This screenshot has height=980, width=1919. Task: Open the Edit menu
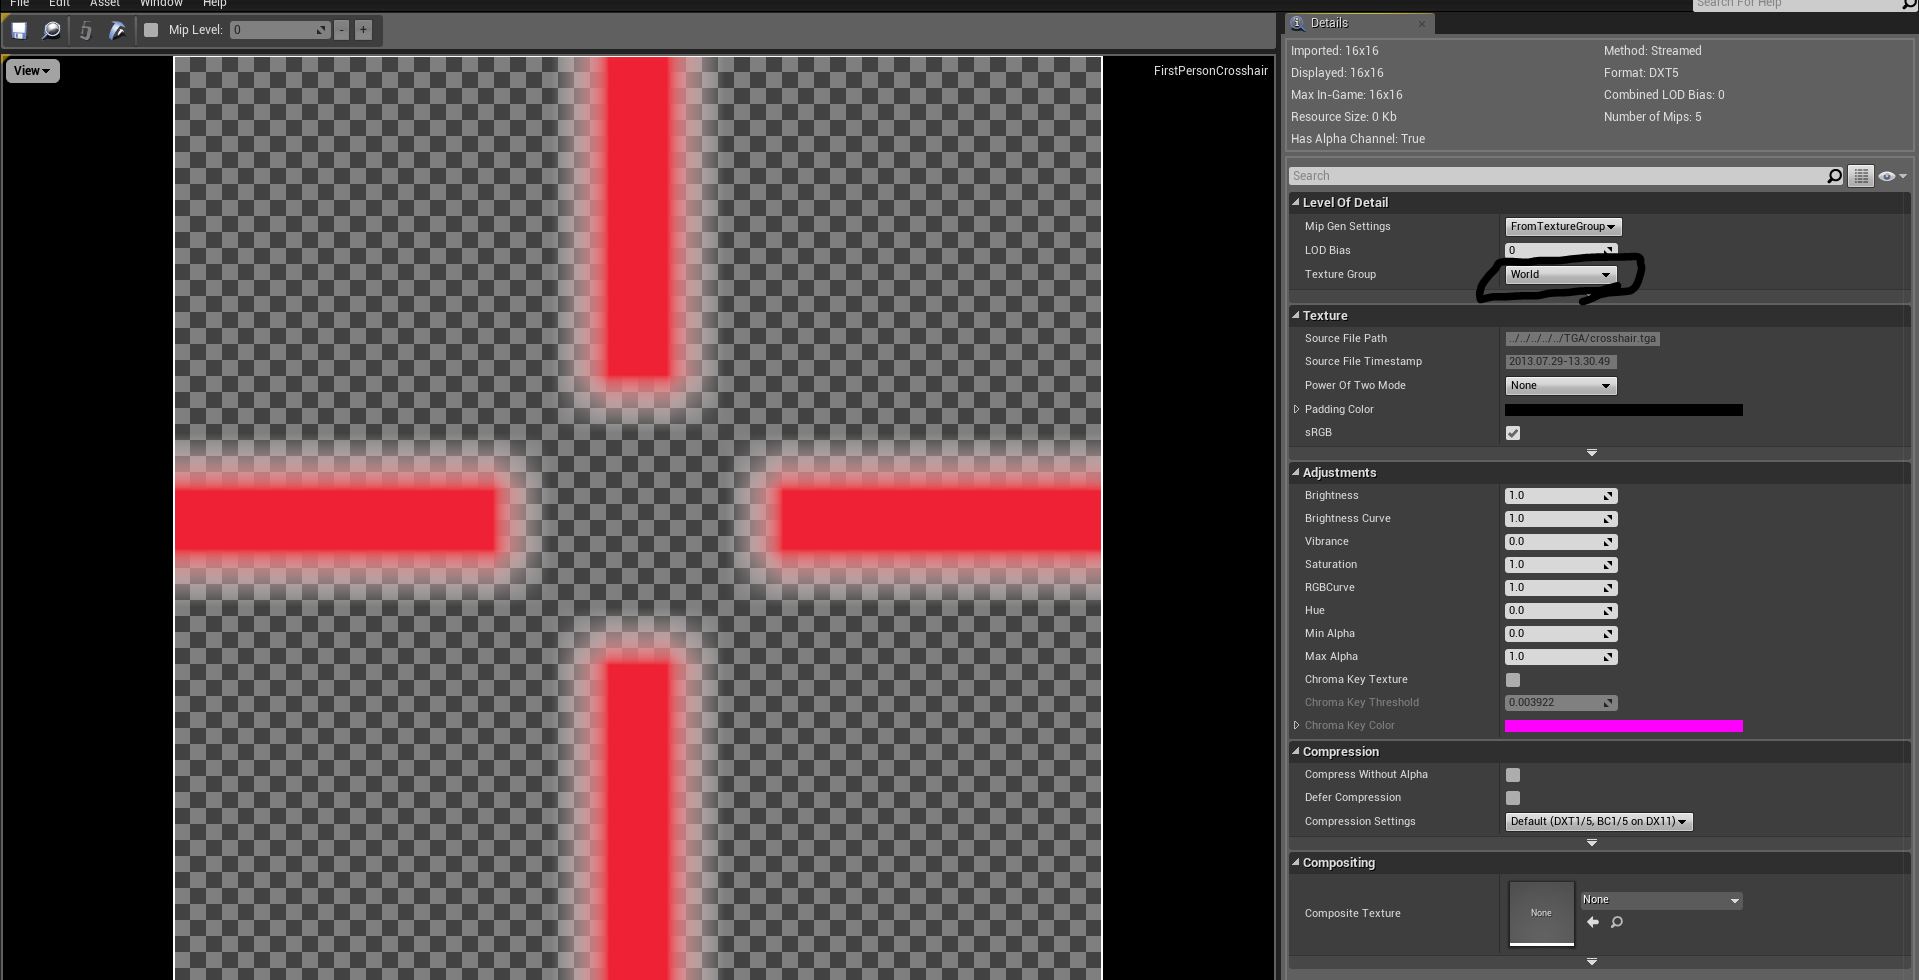pos(59,4)
